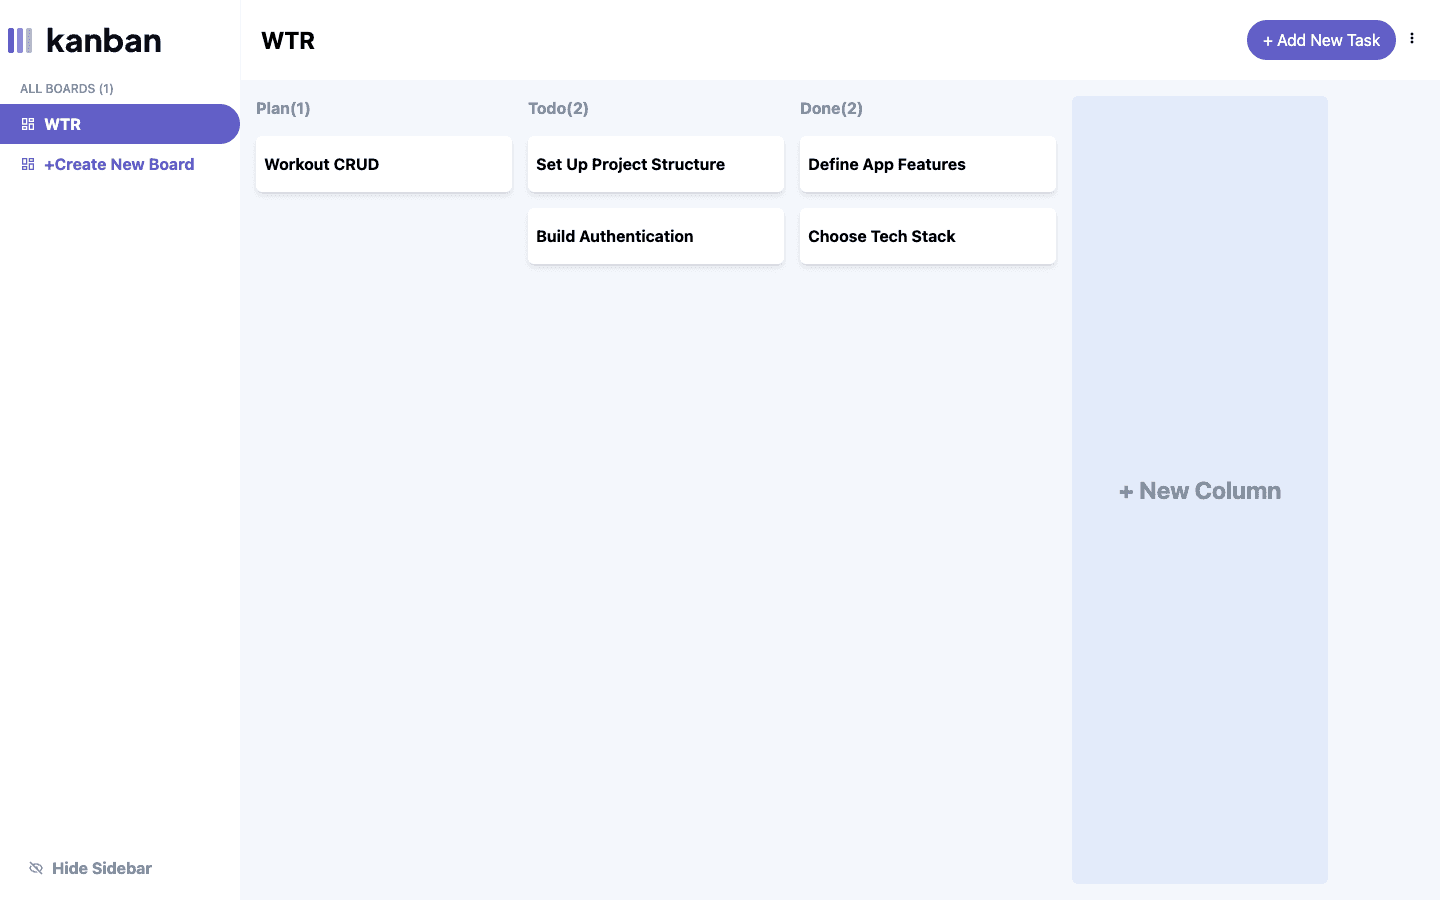Click the Todo(2) column header

(x=558, y=108)
